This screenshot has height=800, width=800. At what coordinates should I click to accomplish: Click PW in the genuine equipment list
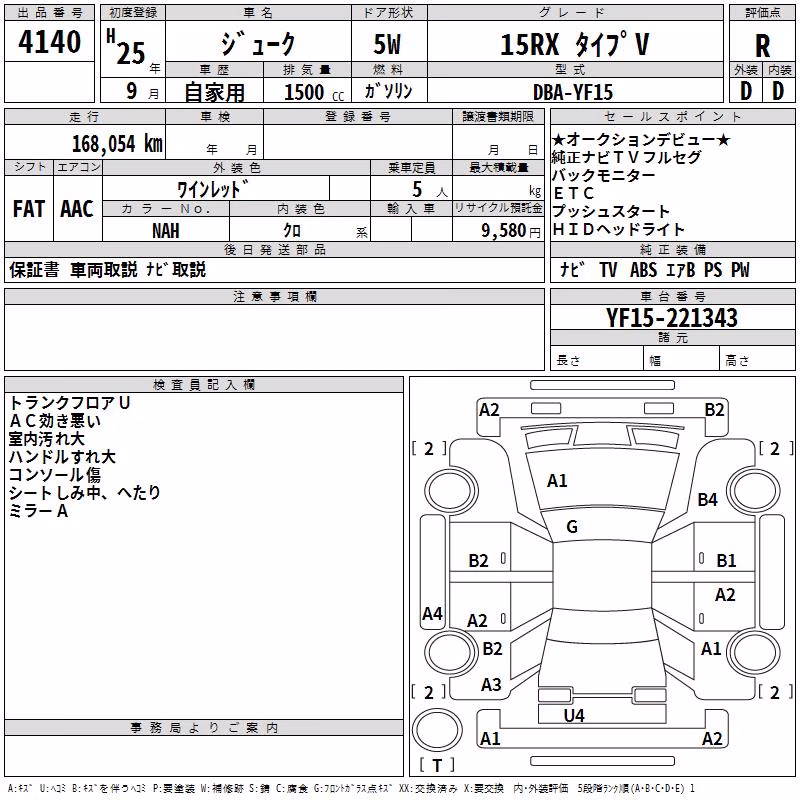pyautogui.click(x=740, y=269)
